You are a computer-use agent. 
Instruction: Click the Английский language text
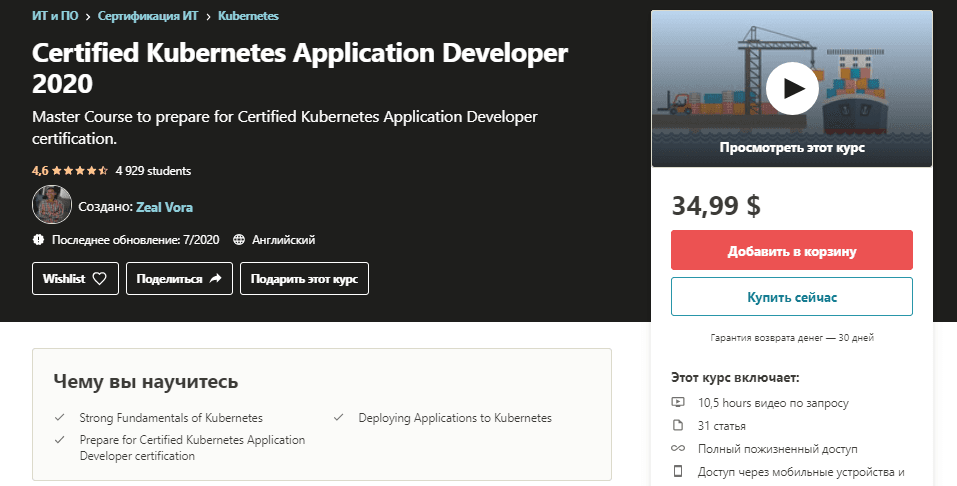click(283, 240)
